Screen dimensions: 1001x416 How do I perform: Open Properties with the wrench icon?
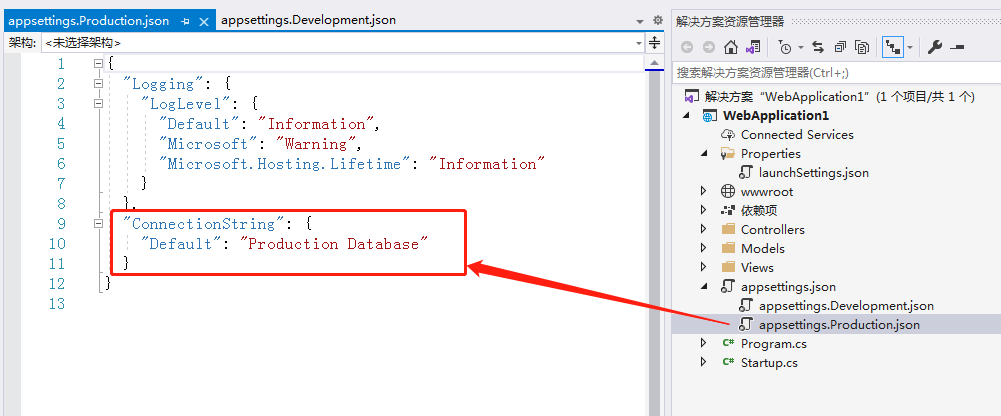click(935, 47)
